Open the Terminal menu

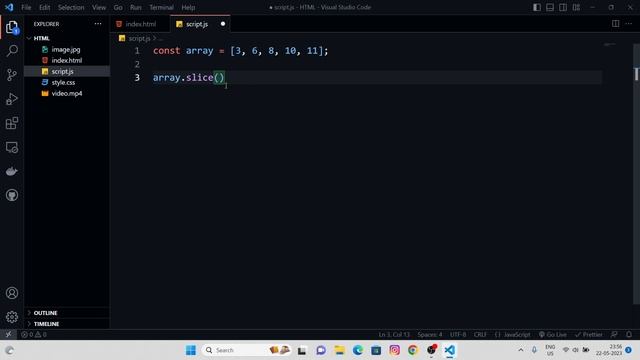coord(161,7)
